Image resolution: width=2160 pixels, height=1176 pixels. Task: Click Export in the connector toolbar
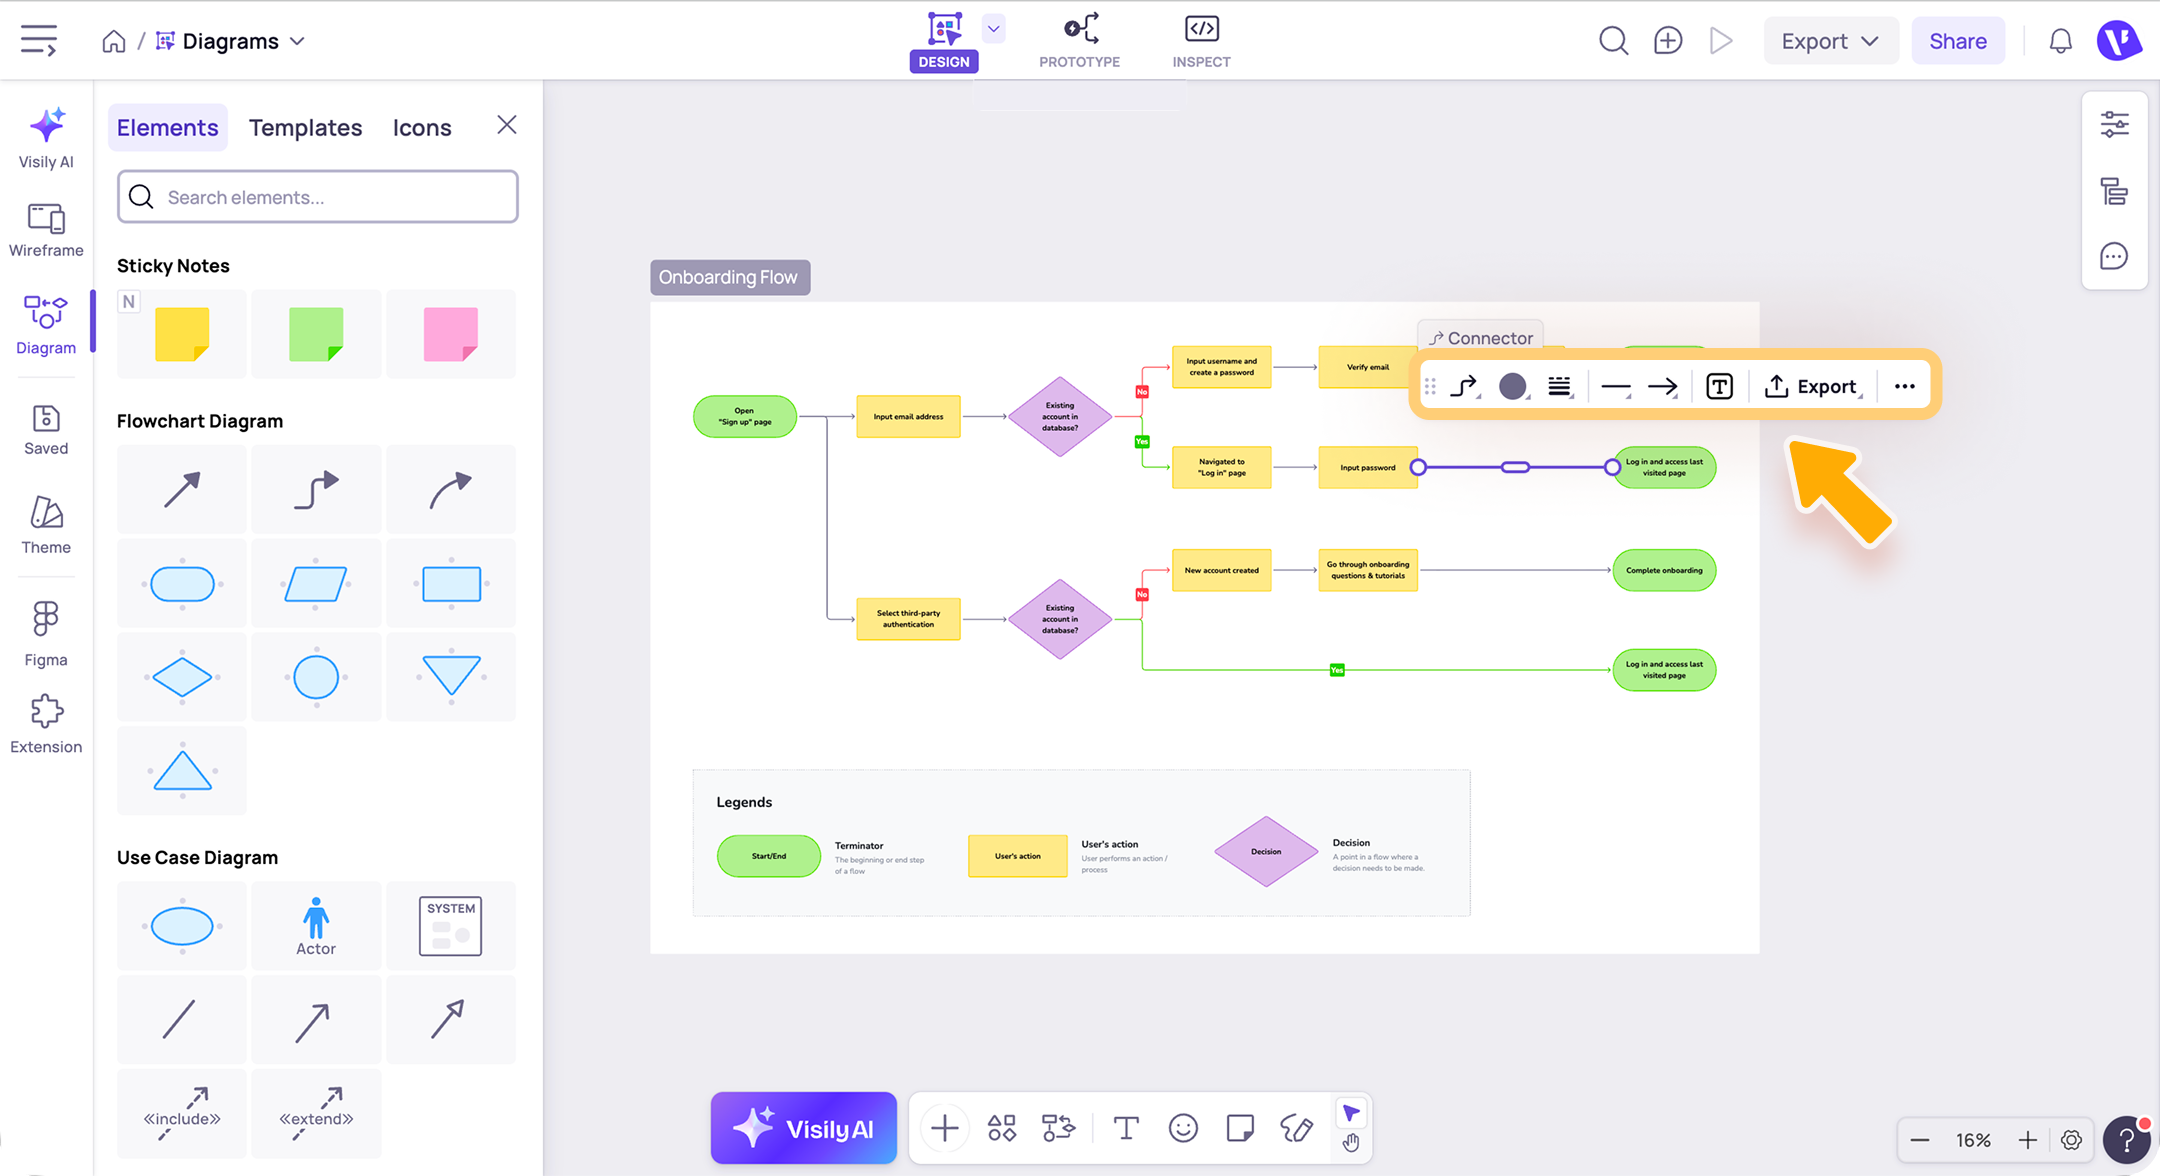pyautogui.click(x=1811, y=386)
